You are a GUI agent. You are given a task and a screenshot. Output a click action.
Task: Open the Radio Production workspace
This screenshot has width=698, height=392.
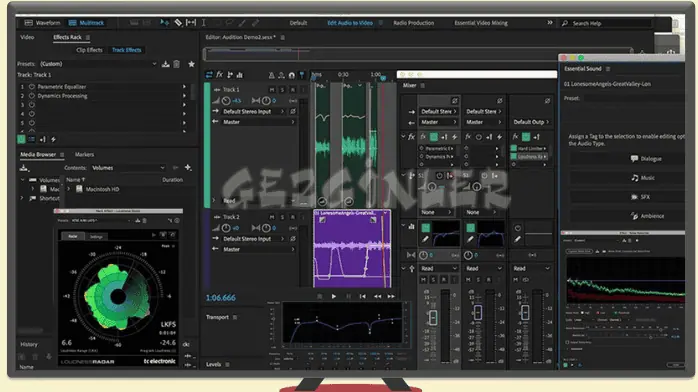(x=414, y=23)
